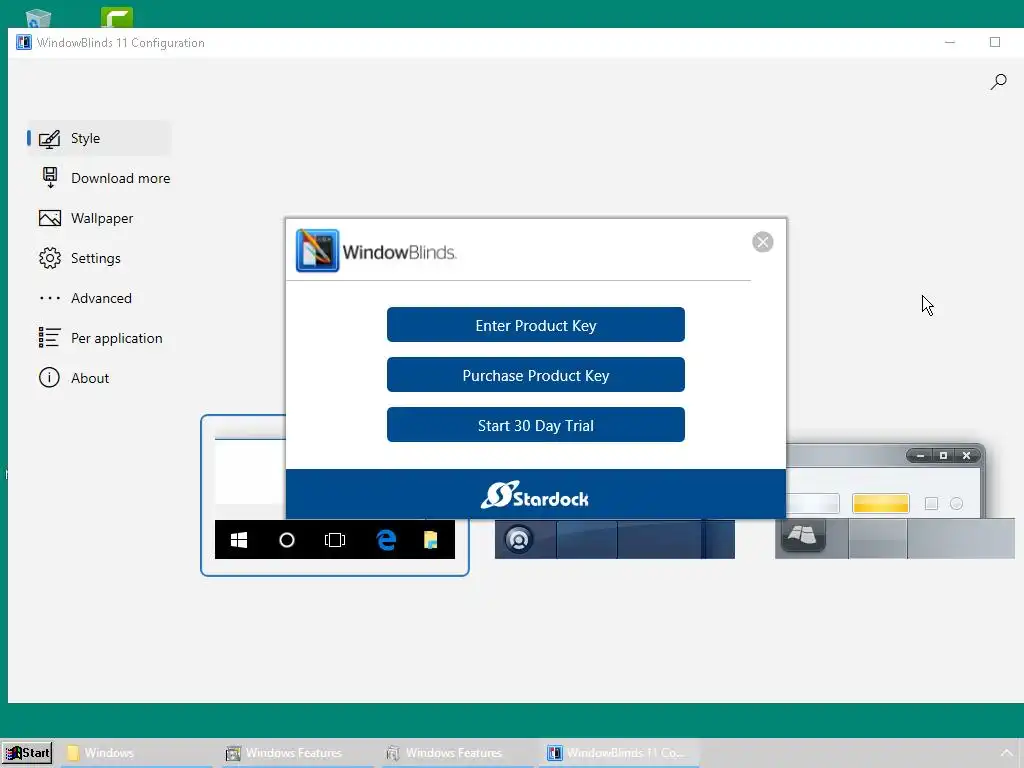Select the silver style preview thumbnail

895,502
